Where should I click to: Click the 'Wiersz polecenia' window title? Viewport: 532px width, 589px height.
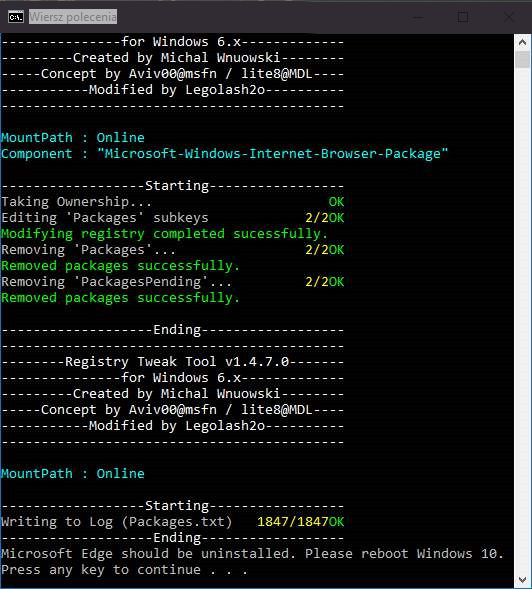point(73,17)
